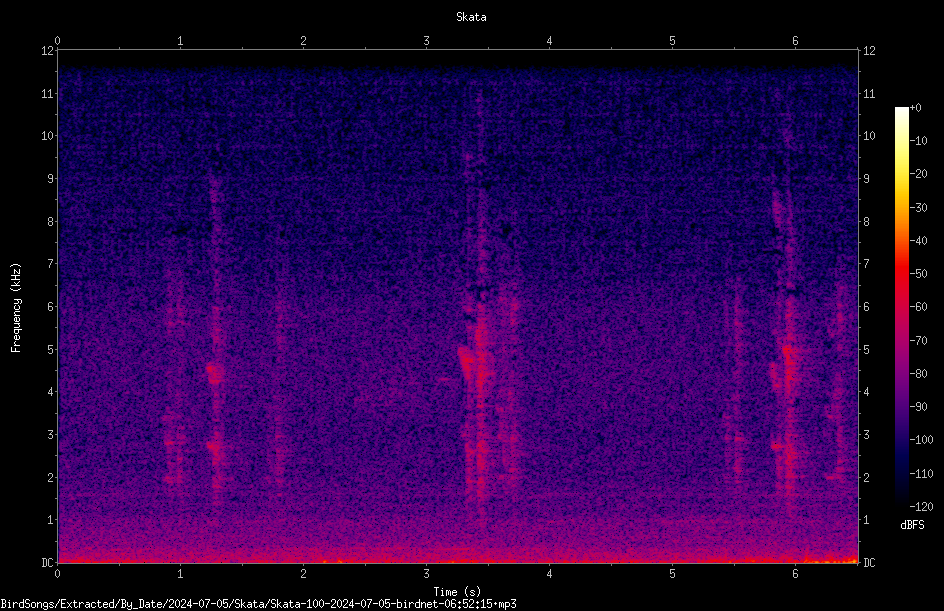Click the '-10' color scale label
The height and width of the screenshot is (611, 944).
click(x=918, y=141)
